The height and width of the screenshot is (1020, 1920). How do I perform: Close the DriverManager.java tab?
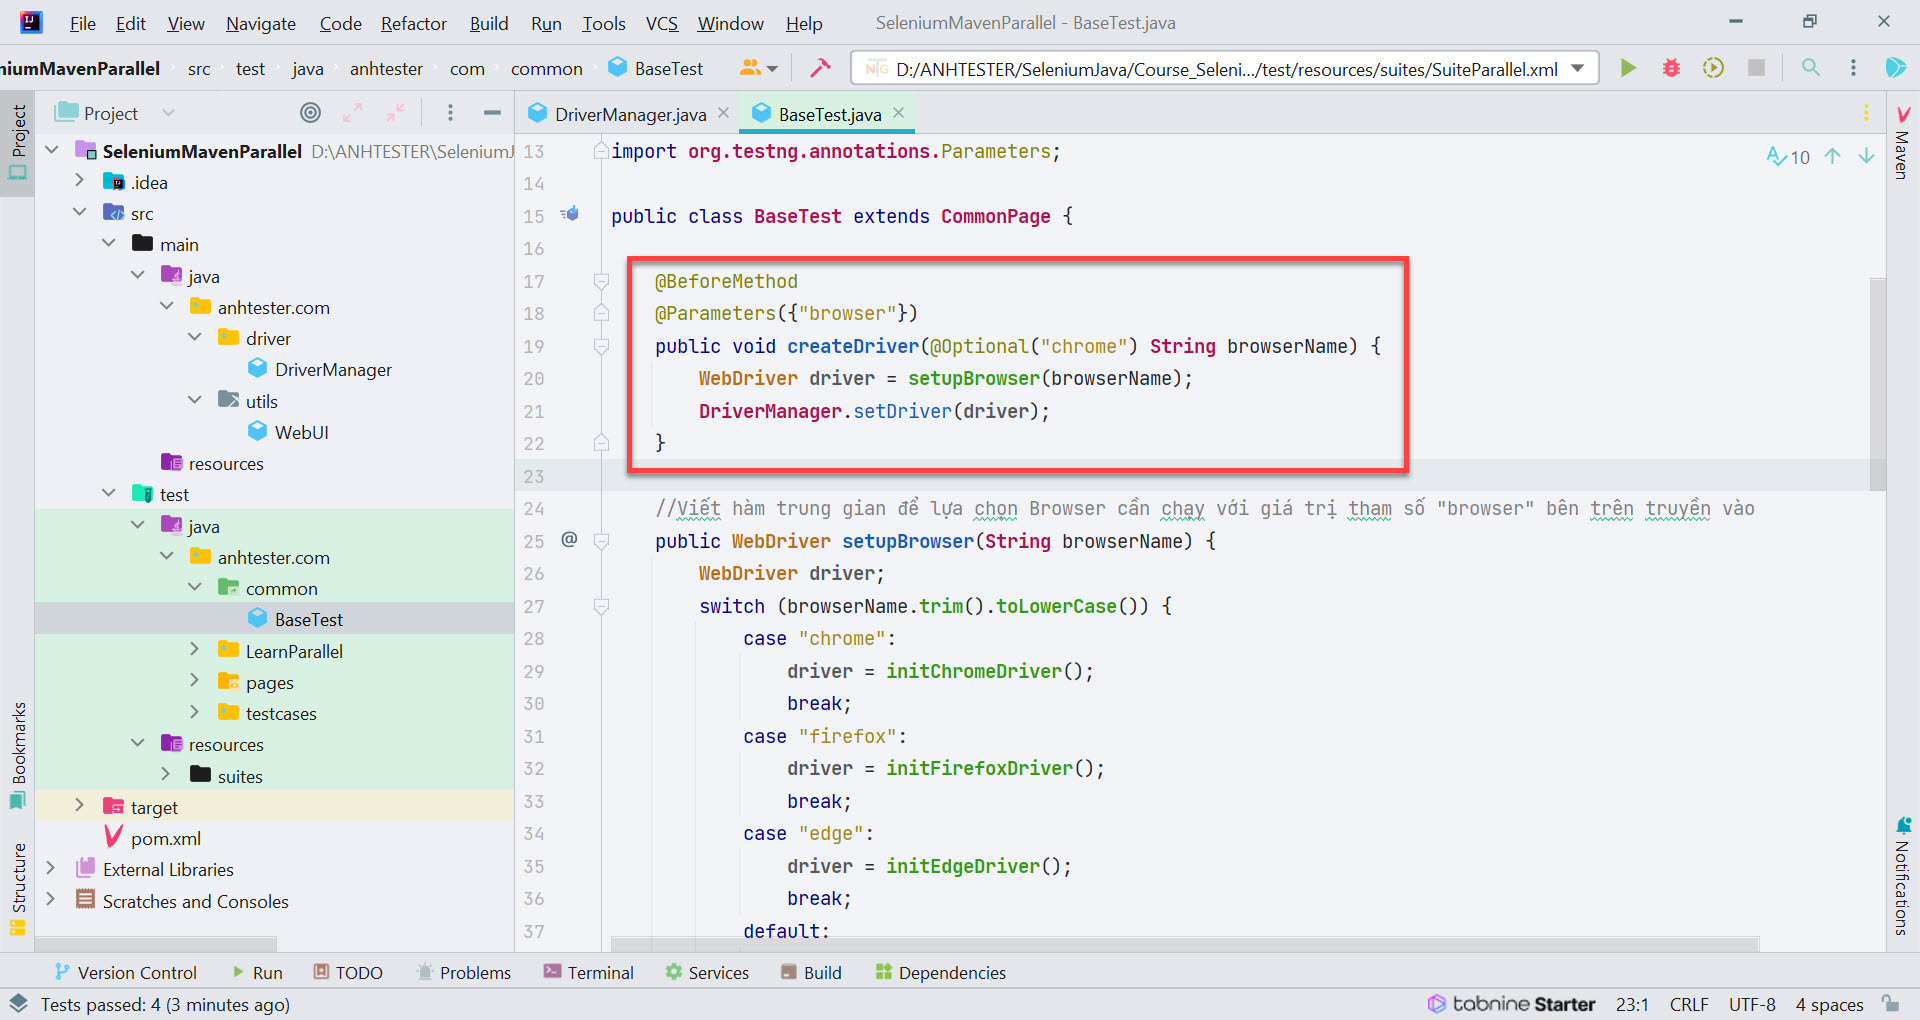[724, 113]
